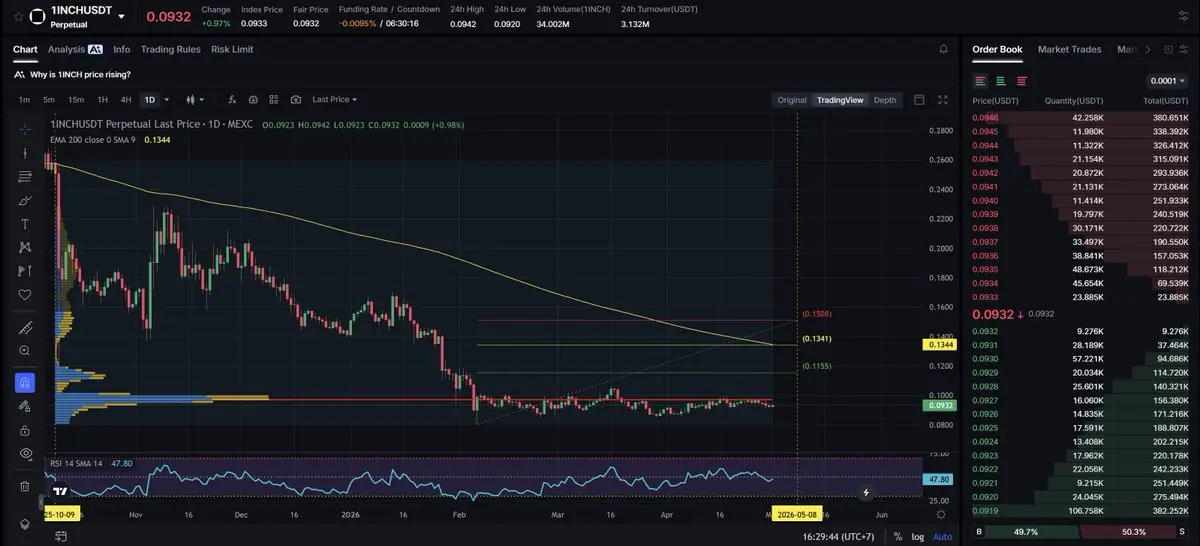This screenshot has width=1200, height=546.
Task: Toggle the chart panel layout icon
Action: pos(919,100)
